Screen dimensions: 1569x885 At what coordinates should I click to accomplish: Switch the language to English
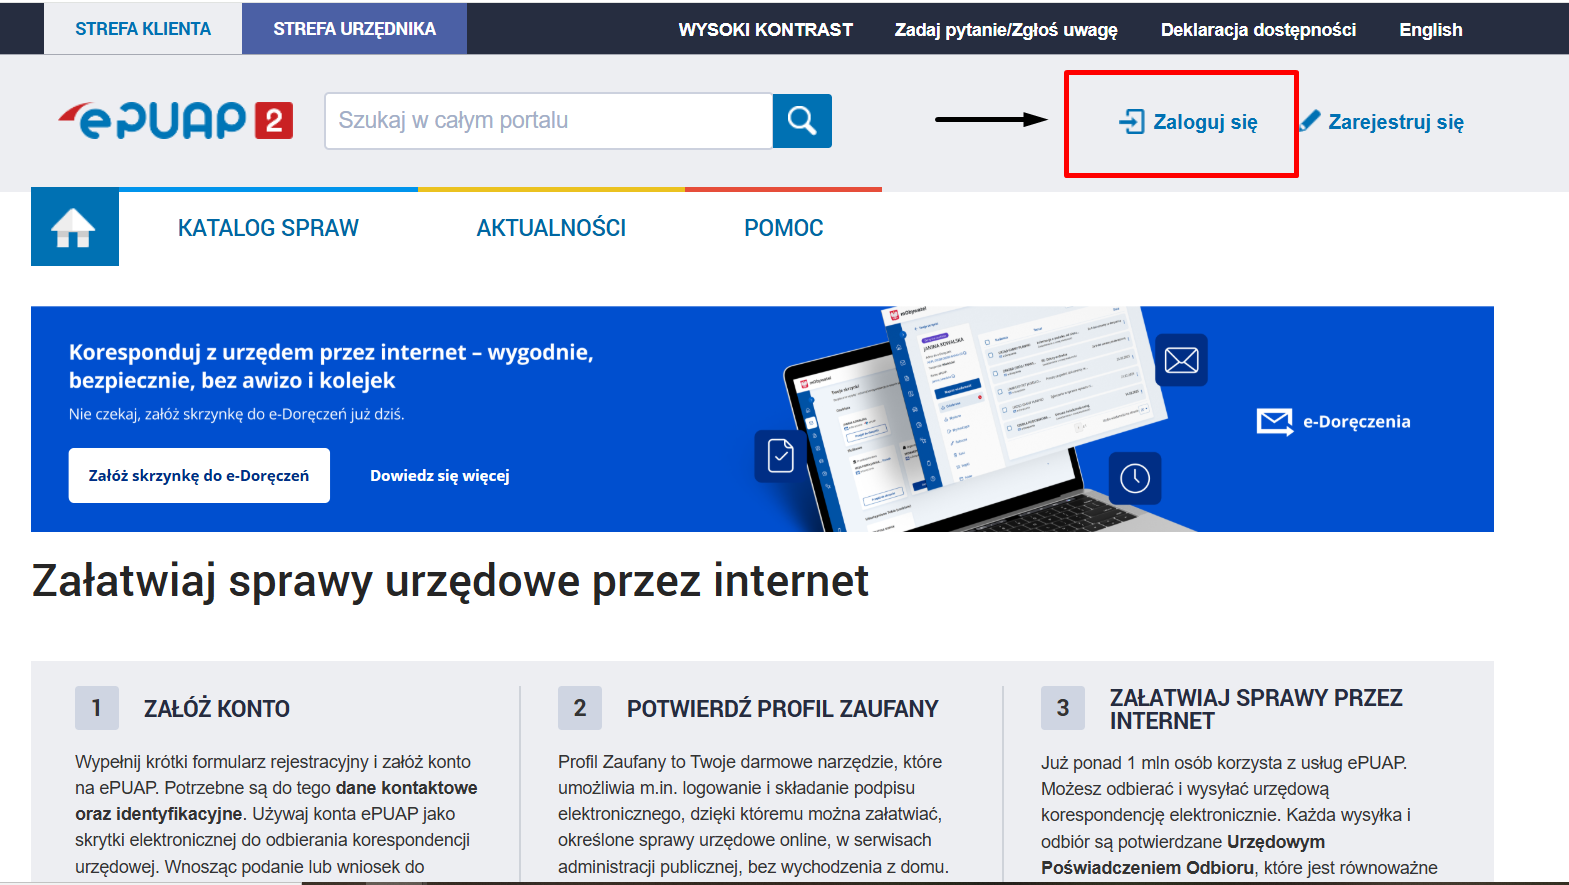pyautogui.click(x=1430, y=30)
